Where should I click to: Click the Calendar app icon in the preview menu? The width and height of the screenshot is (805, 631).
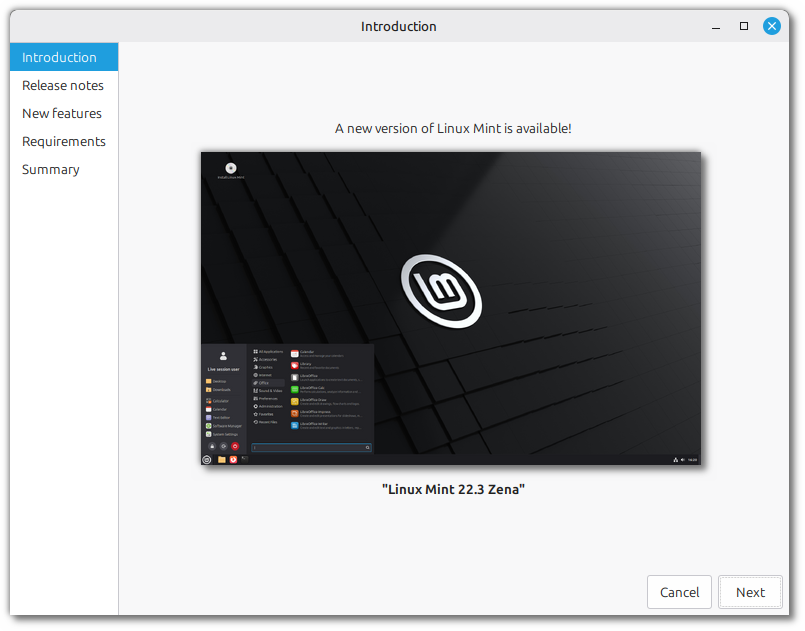294,353
